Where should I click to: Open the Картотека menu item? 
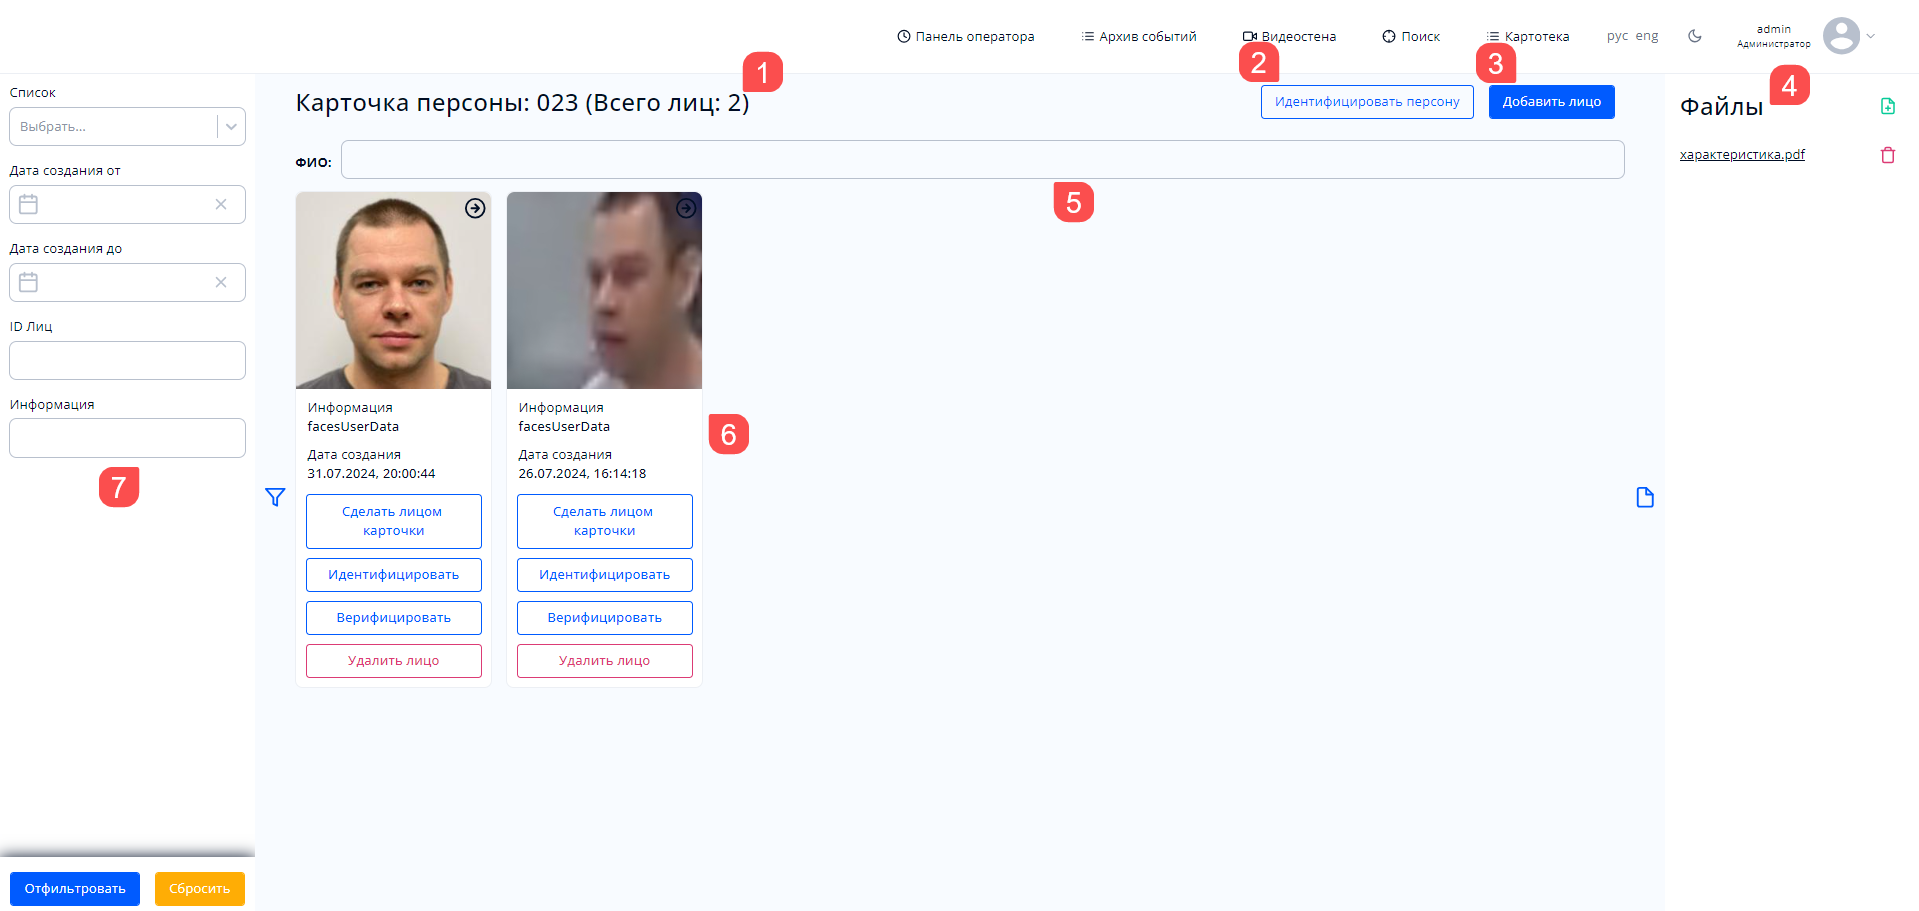point(1527,36)
